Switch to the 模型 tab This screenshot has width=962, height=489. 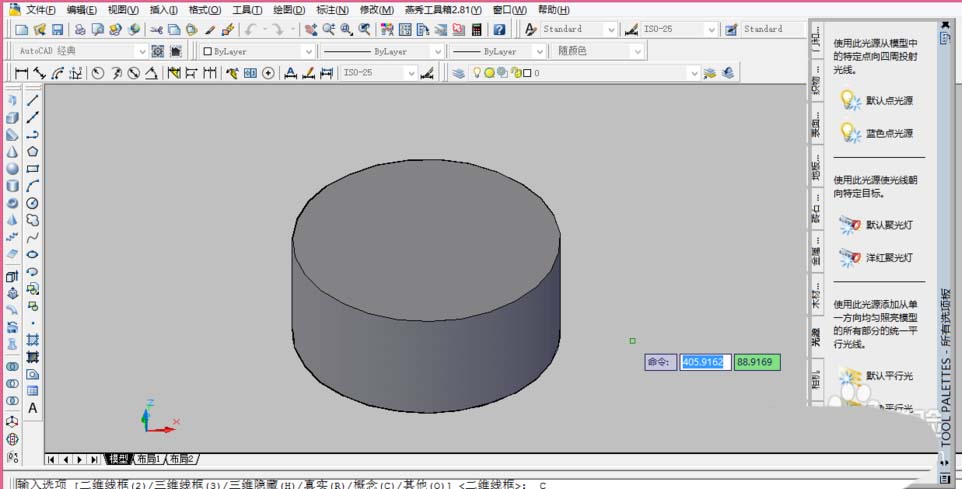click(118, 459)
